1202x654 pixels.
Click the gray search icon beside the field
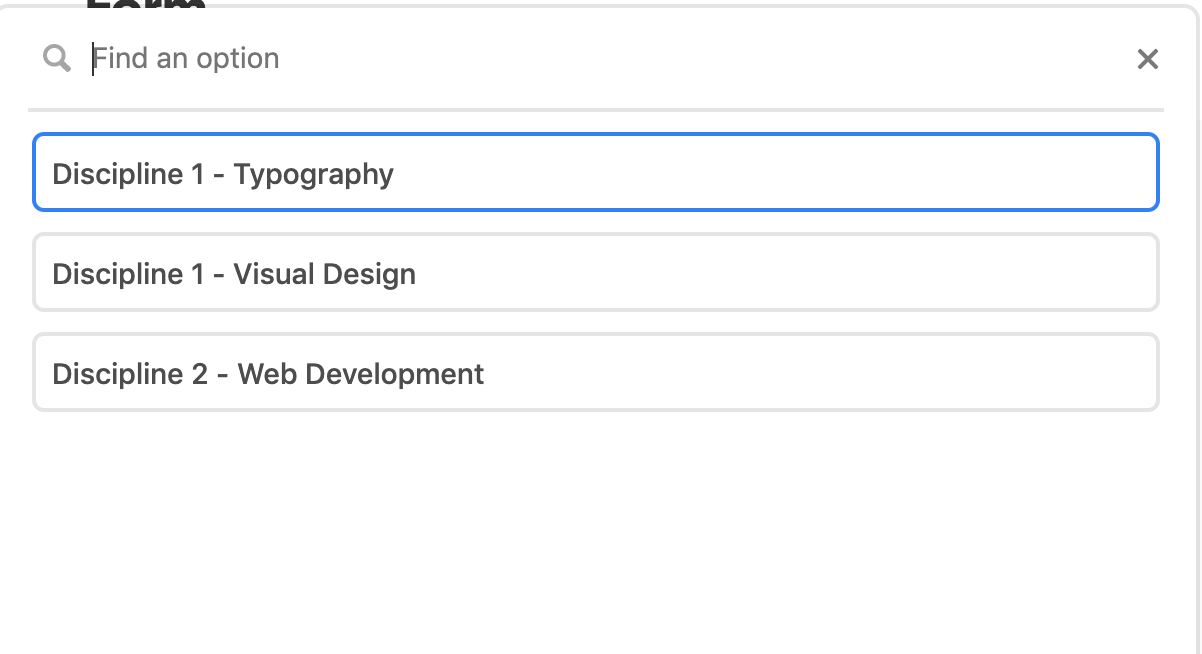(x=57, y=58)
